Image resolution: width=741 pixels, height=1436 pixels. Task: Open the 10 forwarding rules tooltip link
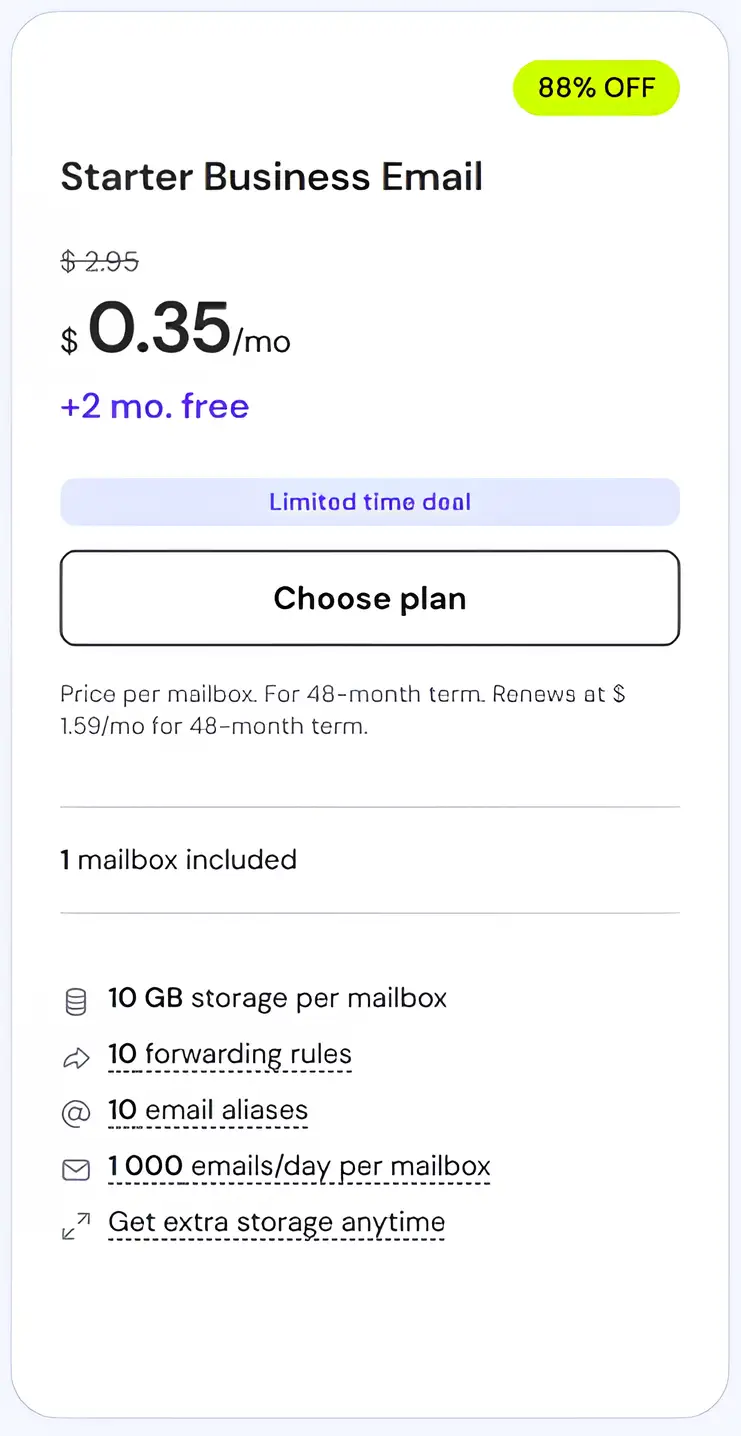pos(230,1055)
